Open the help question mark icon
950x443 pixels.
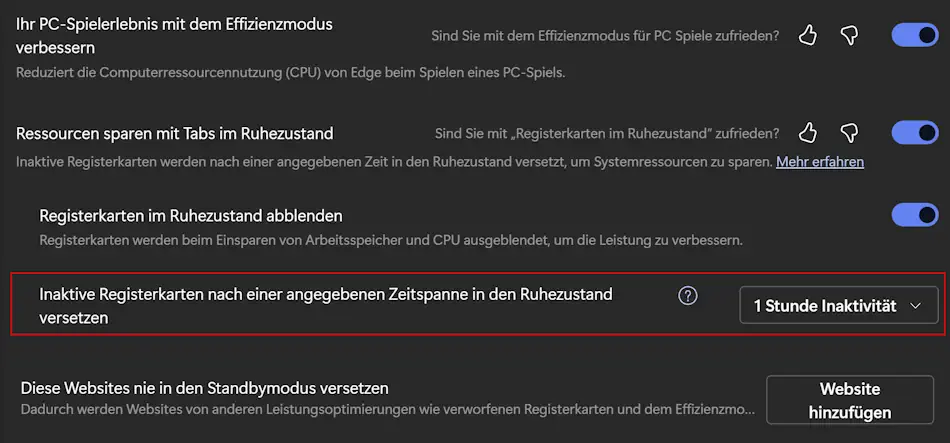687,295
